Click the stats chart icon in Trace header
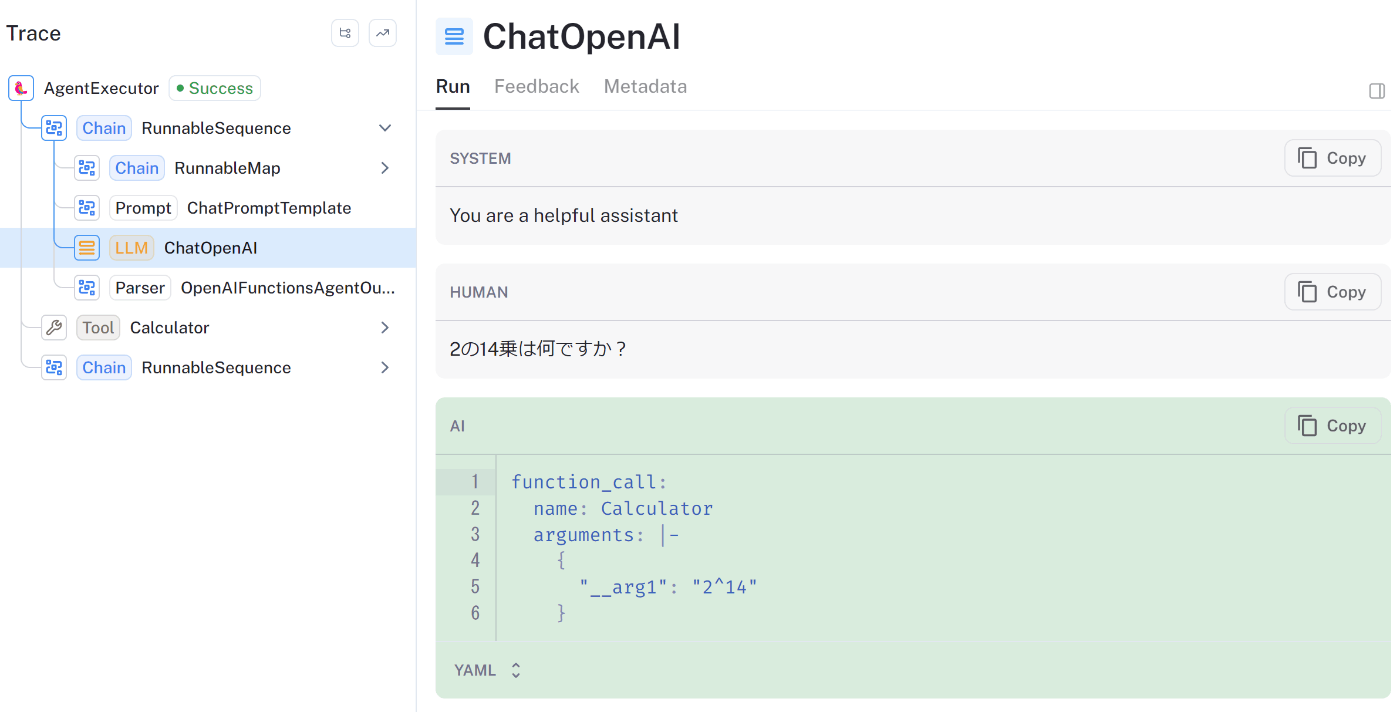1400x712 pixels. point(383,33)
